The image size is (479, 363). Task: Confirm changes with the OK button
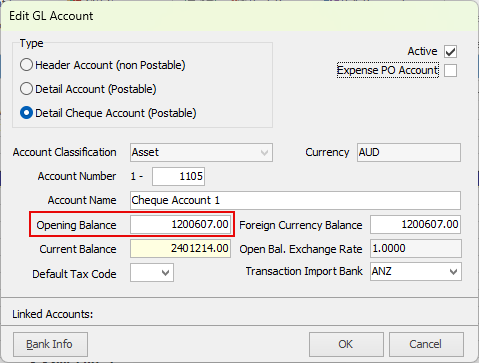[346, 344]
